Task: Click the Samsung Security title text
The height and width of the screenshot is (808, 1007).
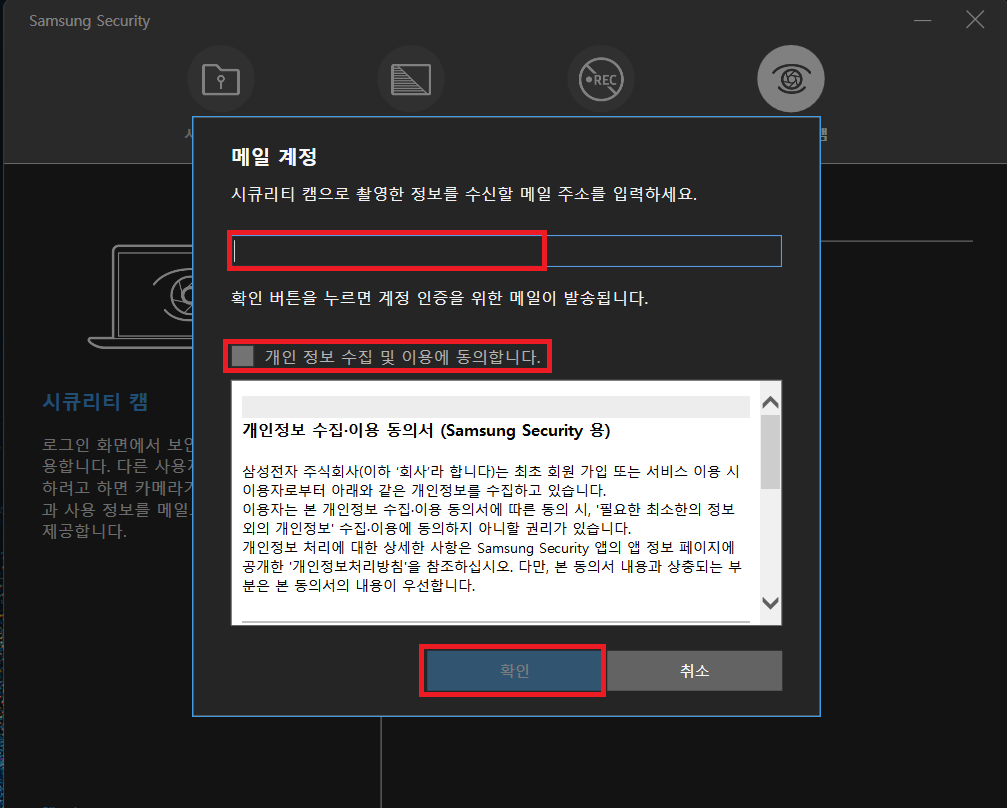Action: click(x=89, y=21)
